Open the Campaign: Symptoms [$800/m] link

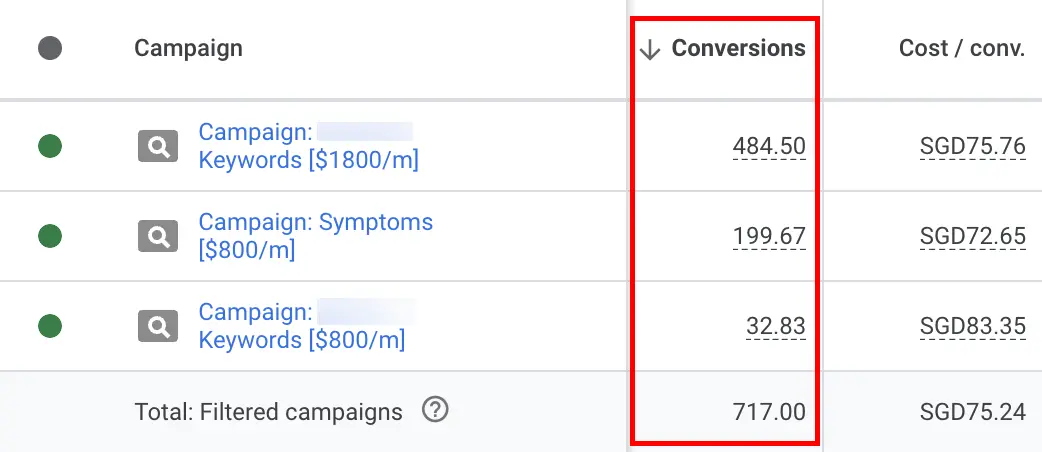click(x=315, y=222)
